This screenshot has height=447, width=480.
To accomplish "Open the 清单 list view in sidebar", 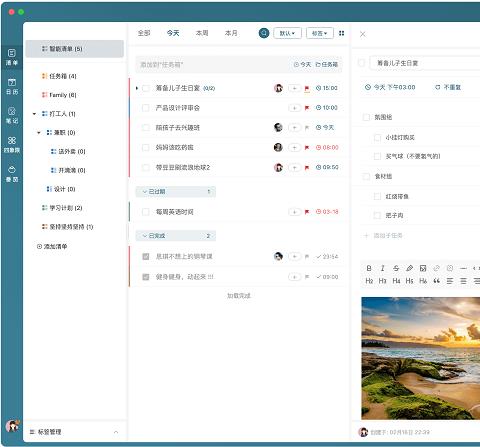I will tap(12, 57).
